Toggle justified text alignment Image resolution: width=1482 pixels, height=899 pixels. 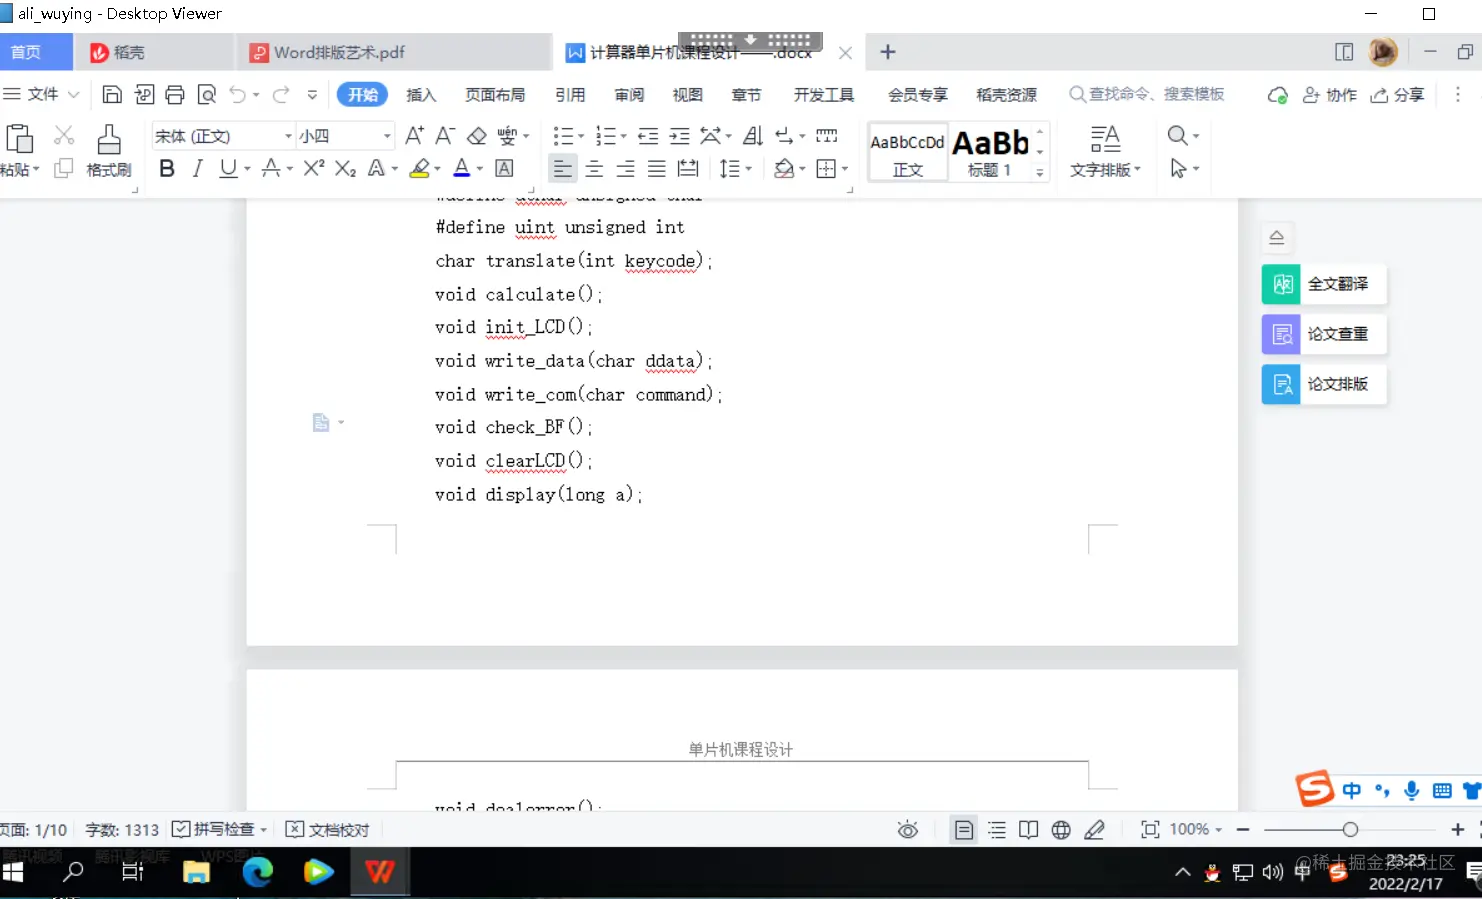point(656,168)
